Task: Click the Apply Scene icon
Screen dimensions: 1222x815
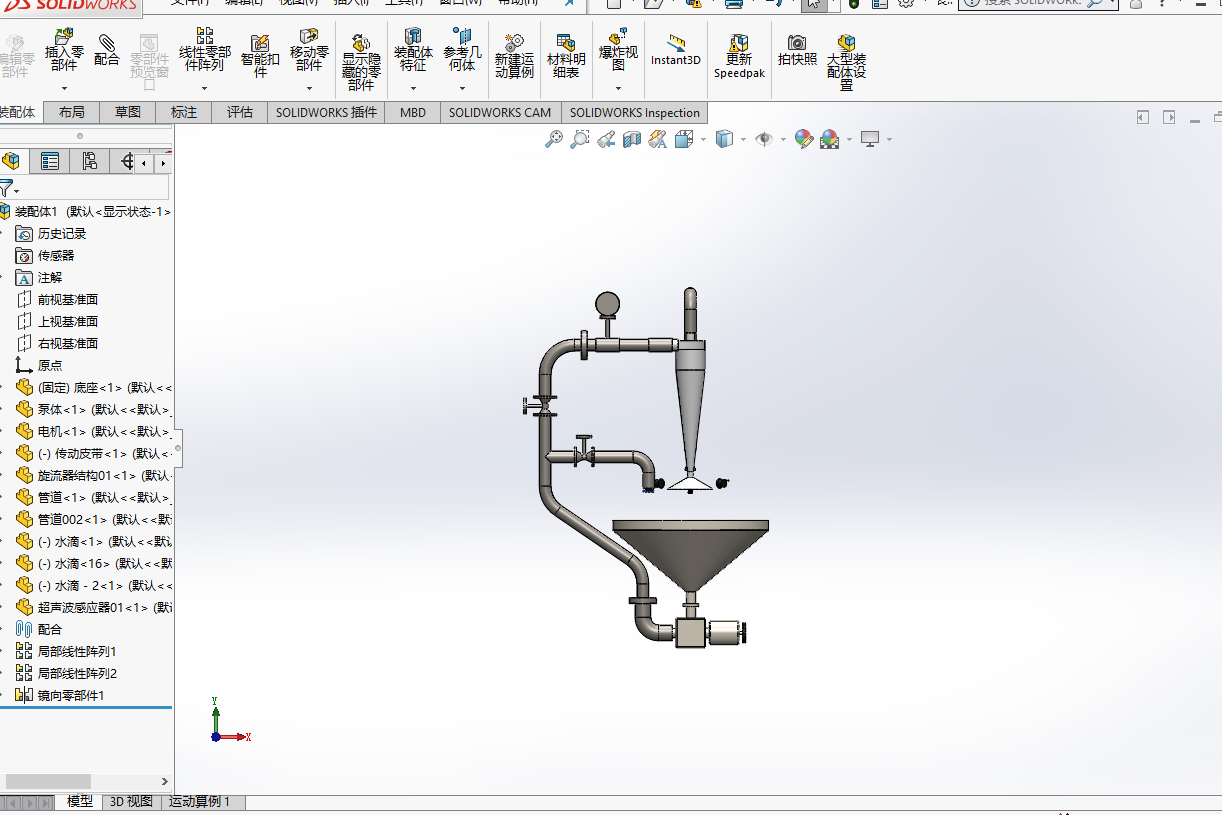Action: (830, 140)
